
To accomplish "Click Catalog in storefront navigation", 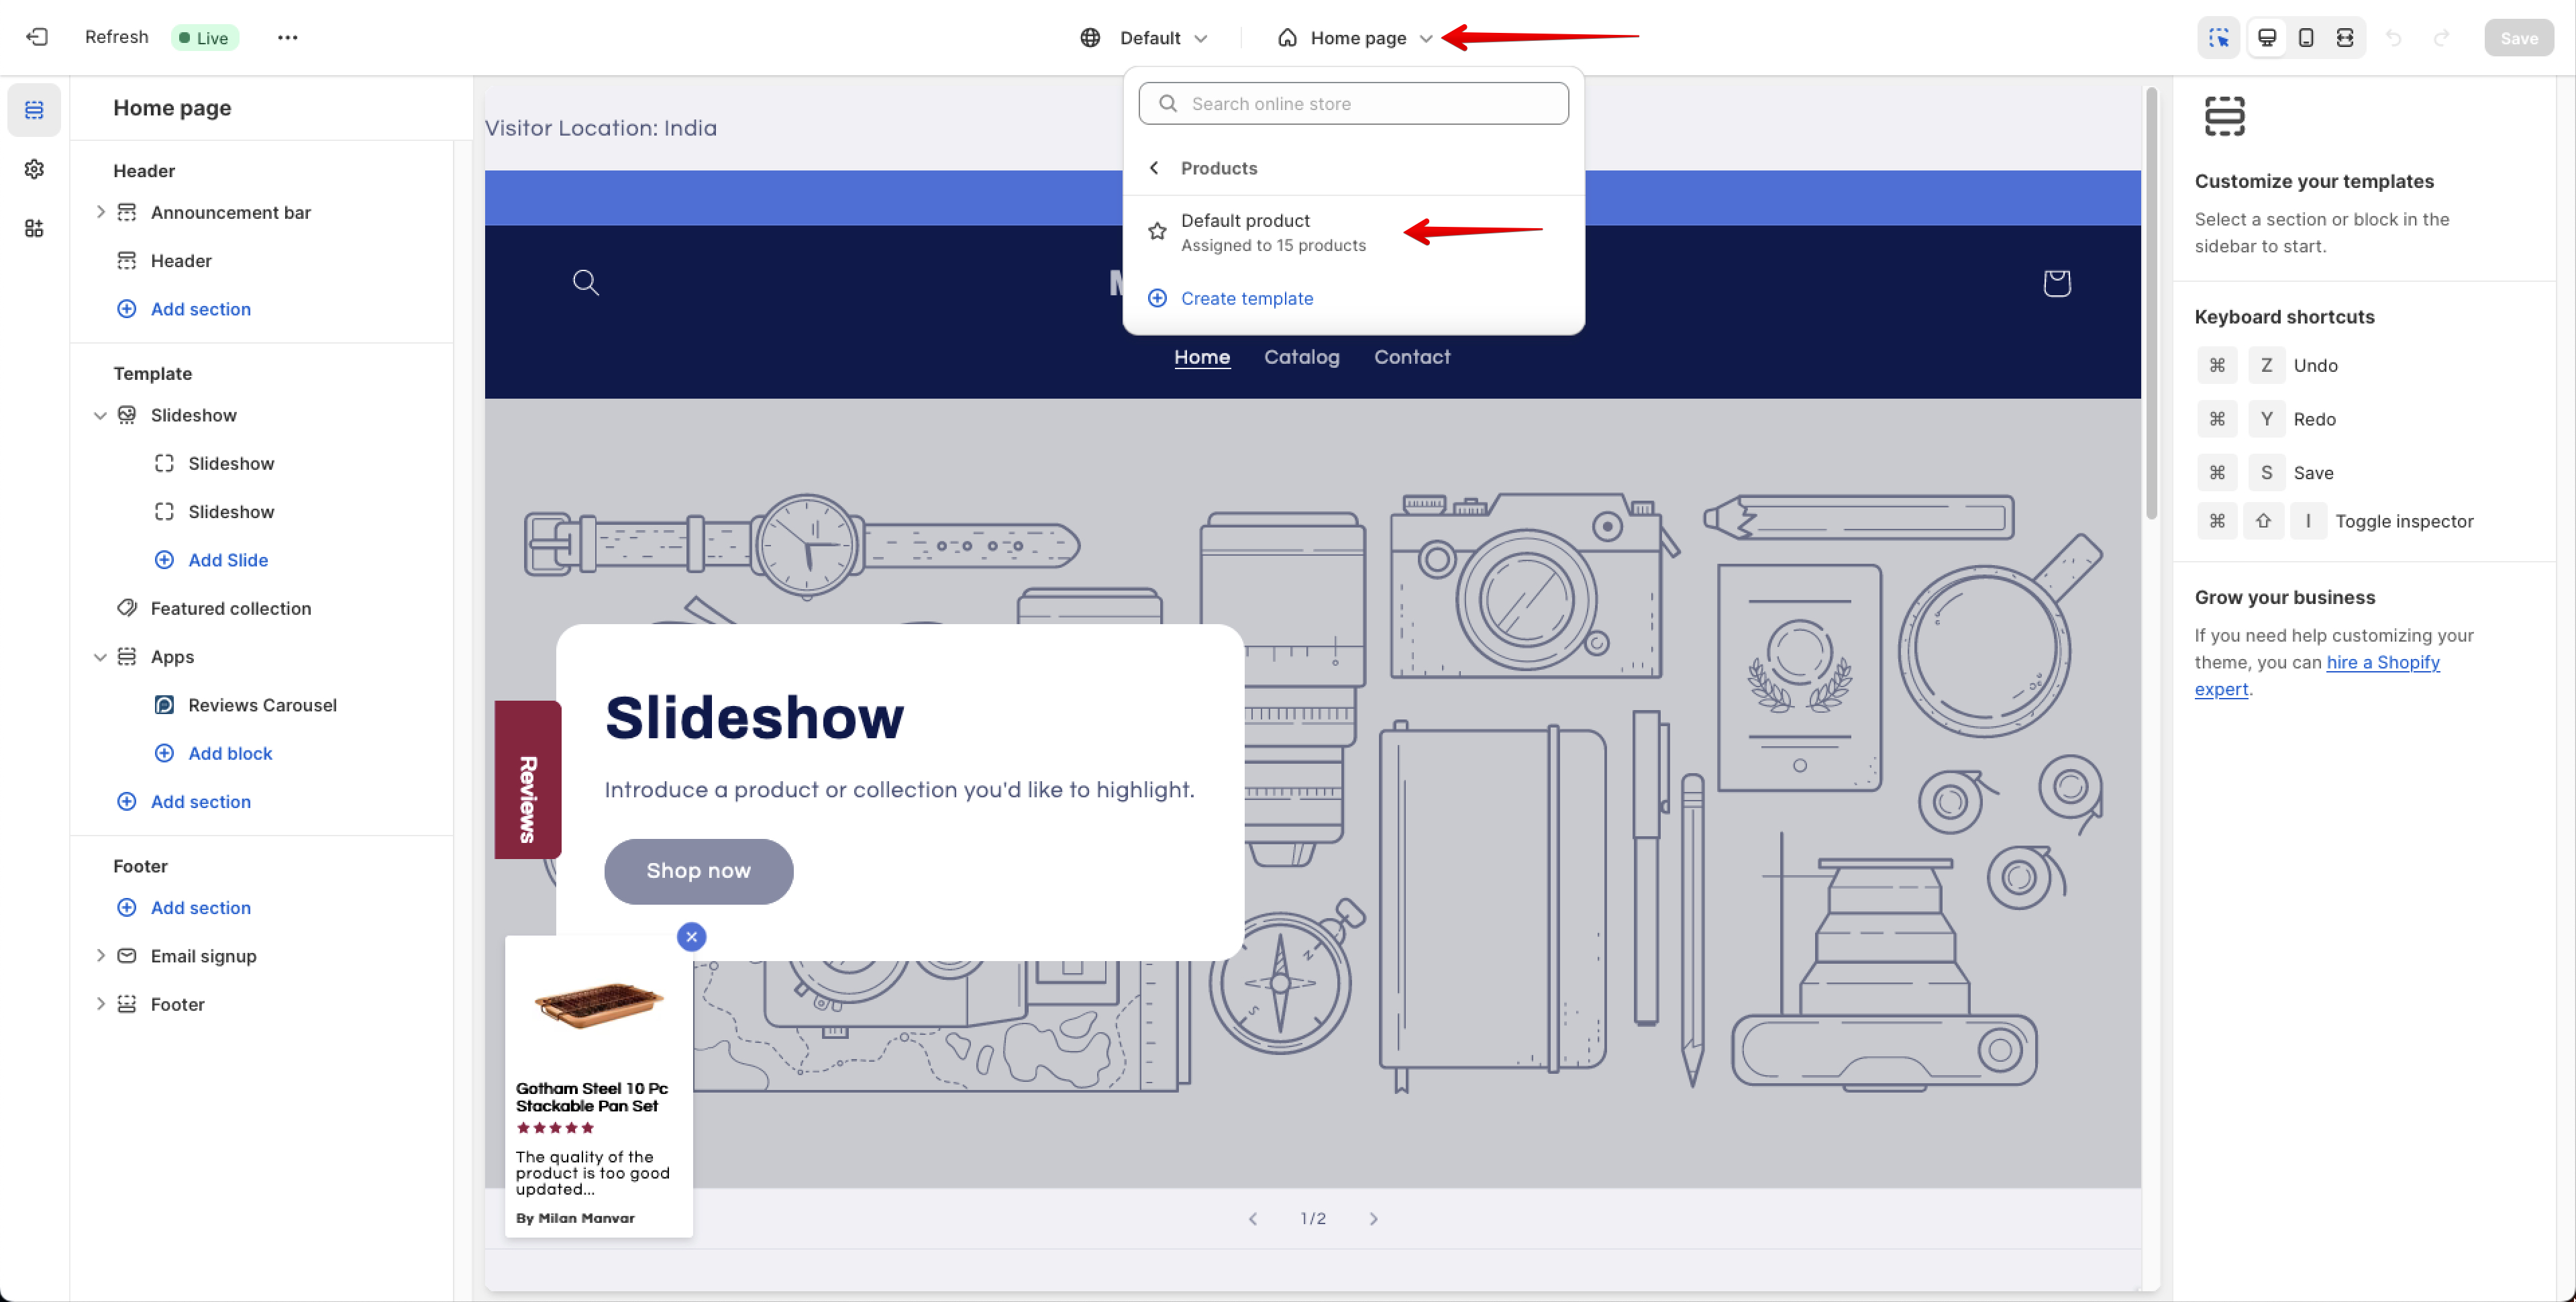I will pos(1301,357).
